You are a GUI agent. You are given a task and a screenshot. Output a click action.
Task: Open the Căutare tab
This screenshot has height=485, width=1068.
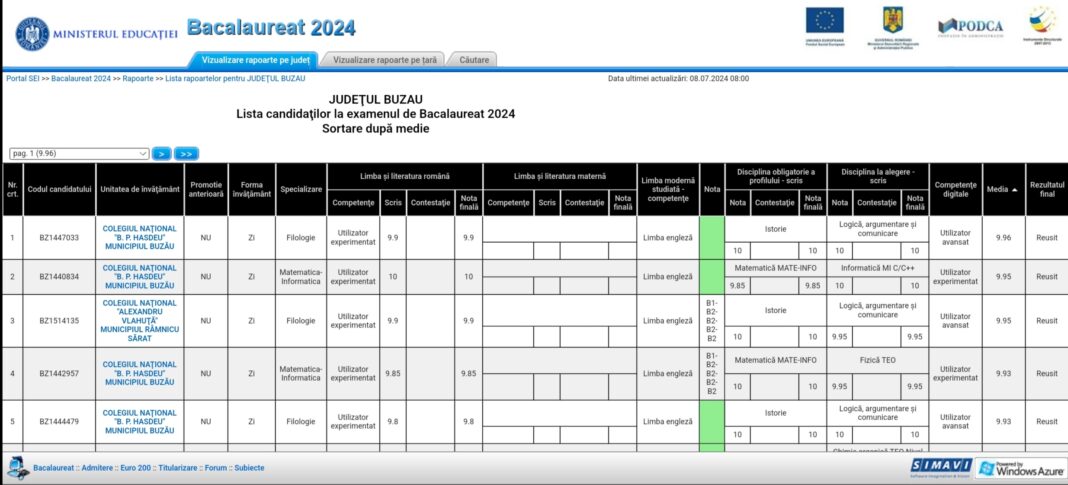point(474,60)
